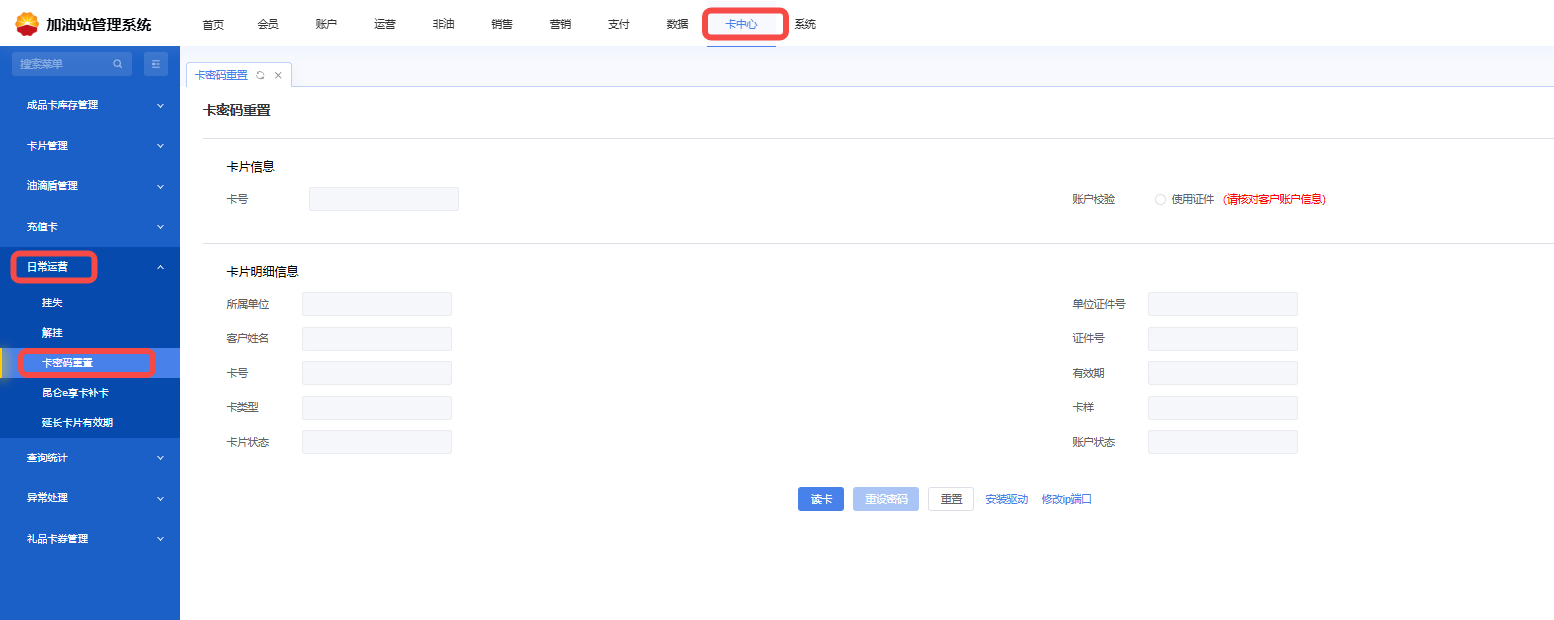Open the 会员 top menu
This screenshot has width=1554, height=620.
coord(268,24)
